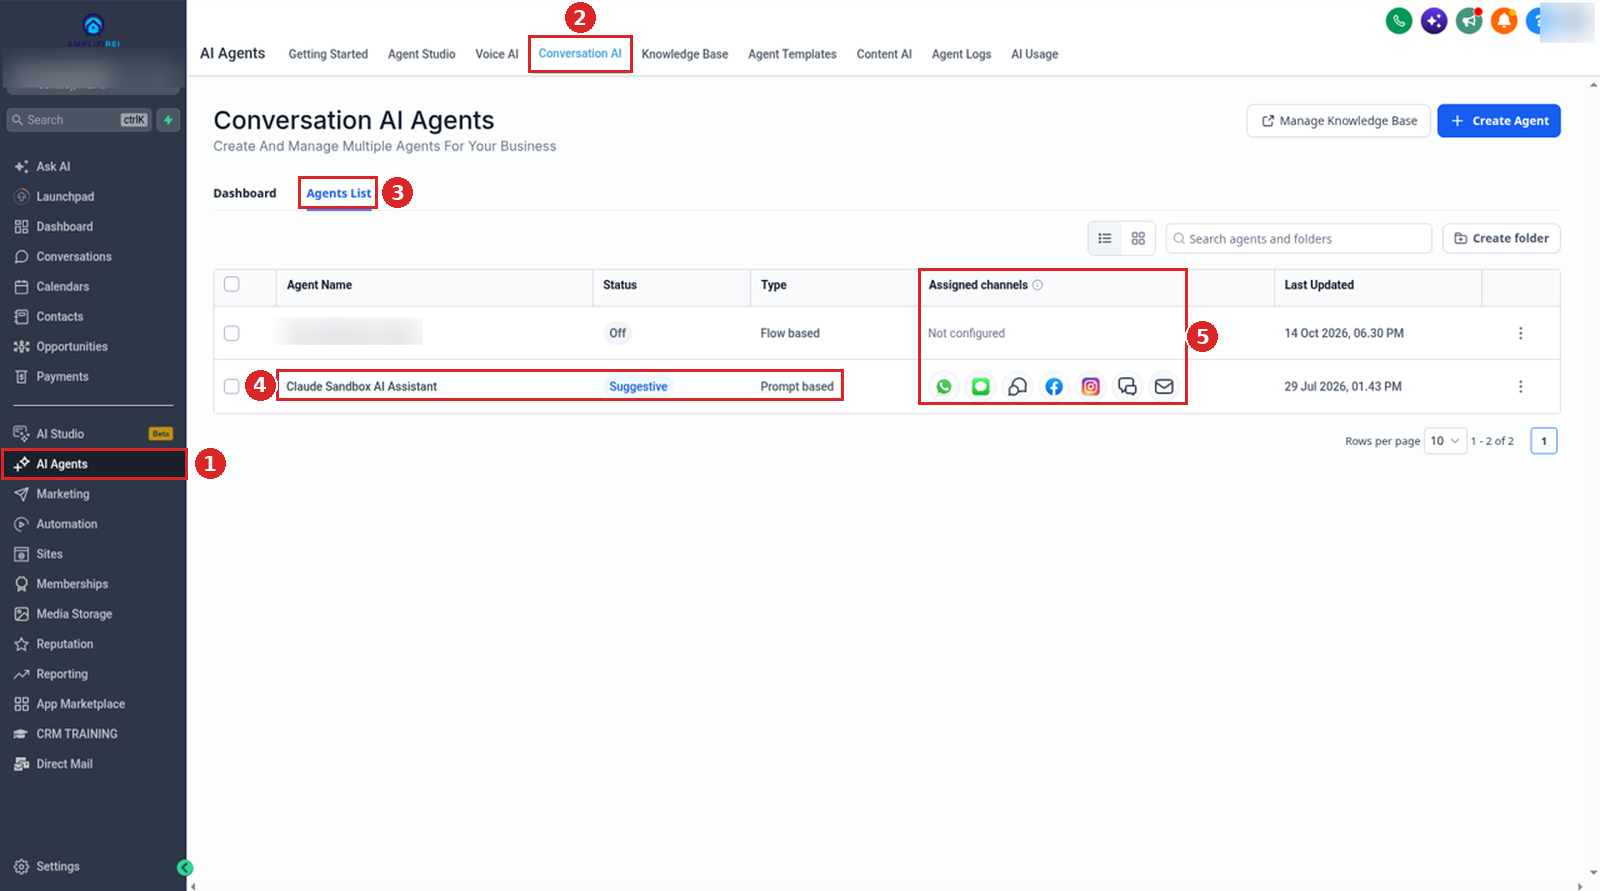Open the orange notifications bell
This screenshot has height=891, width=1600.
(1504, 20)
